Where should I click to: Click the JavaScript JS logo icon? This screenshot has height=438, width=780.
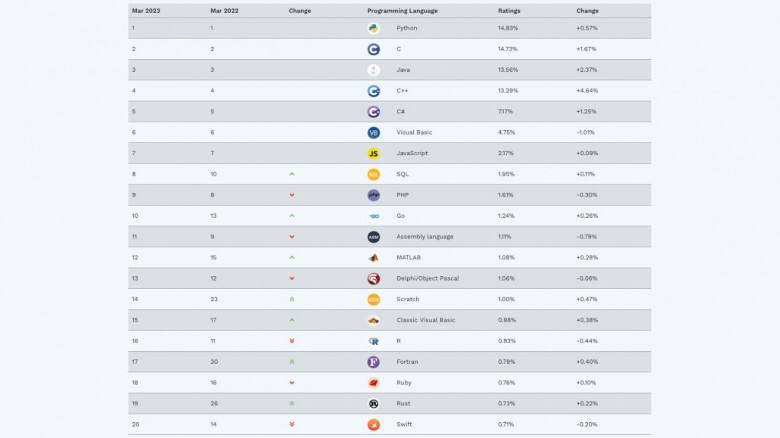373,153
